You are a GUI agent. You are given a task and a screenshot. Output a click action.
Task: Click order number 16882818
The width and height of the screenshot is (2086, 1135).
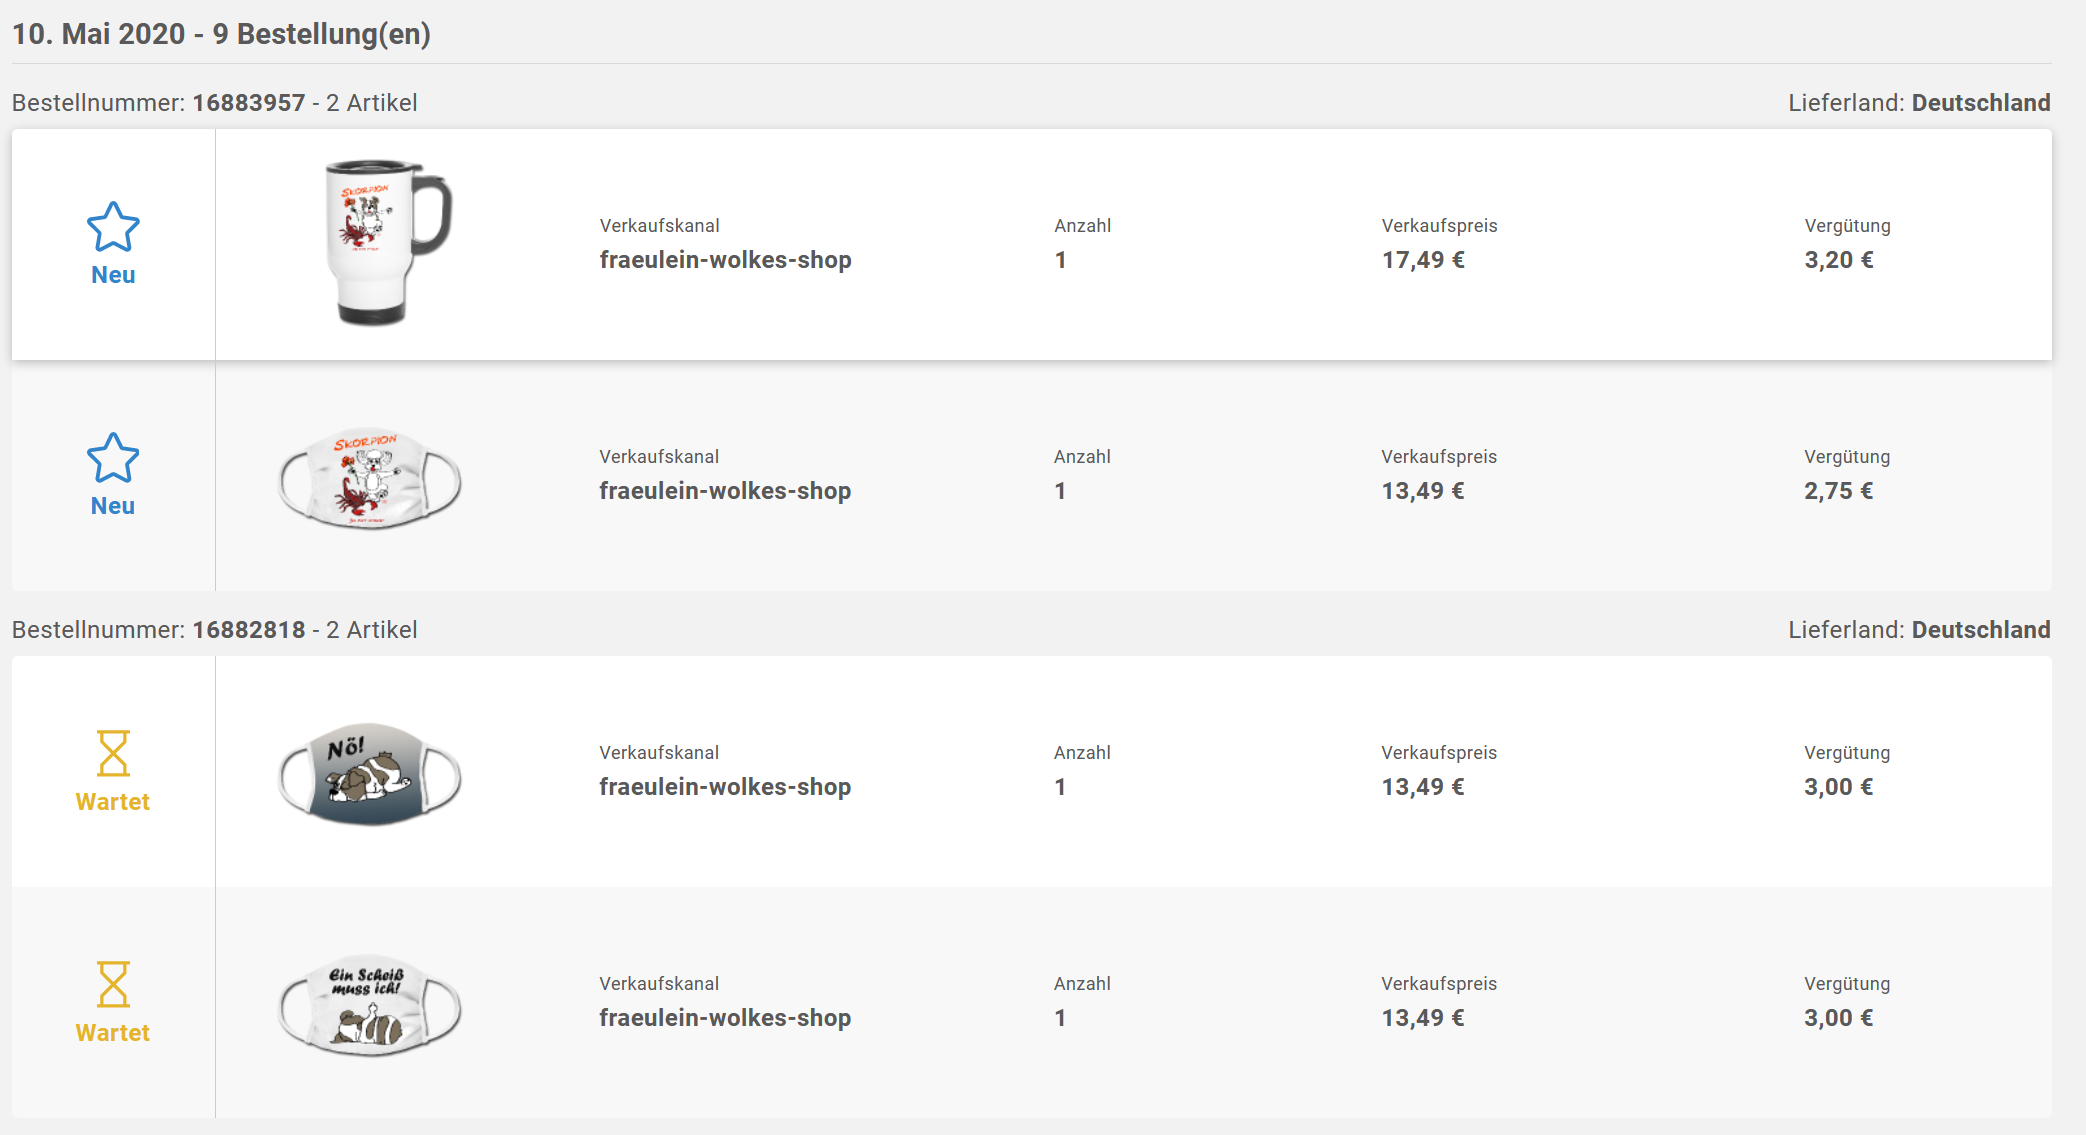pos(248,630)
